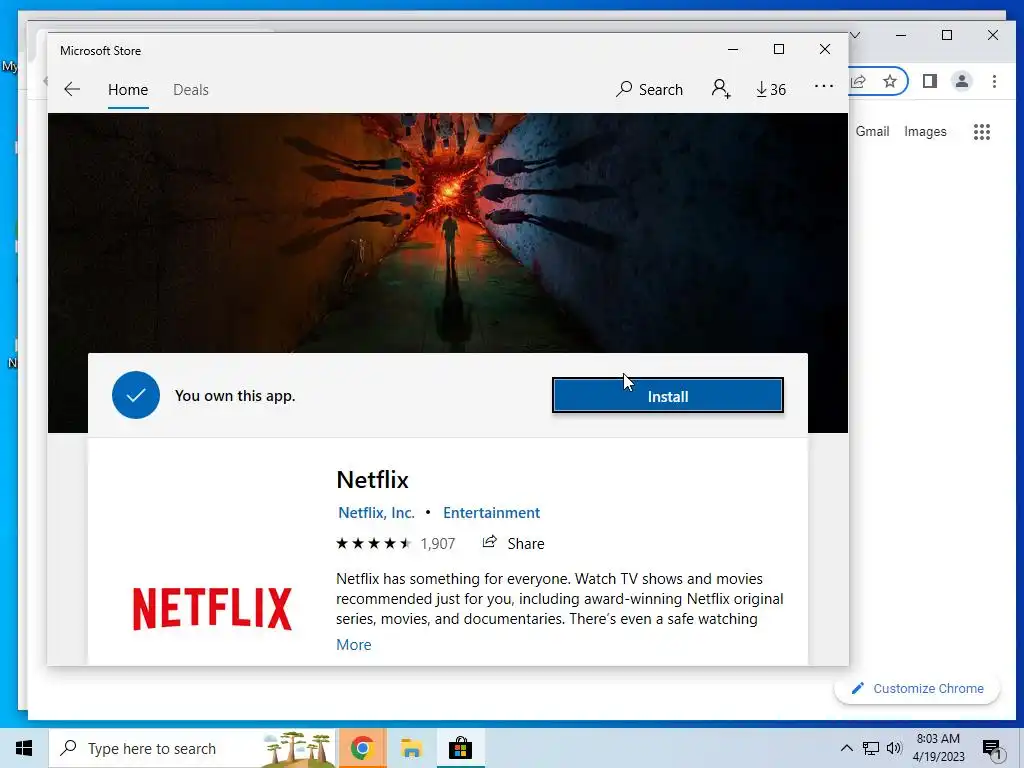Click Customize Chrome button
This screenshot has height=768, width=1024.
[917, 688]
